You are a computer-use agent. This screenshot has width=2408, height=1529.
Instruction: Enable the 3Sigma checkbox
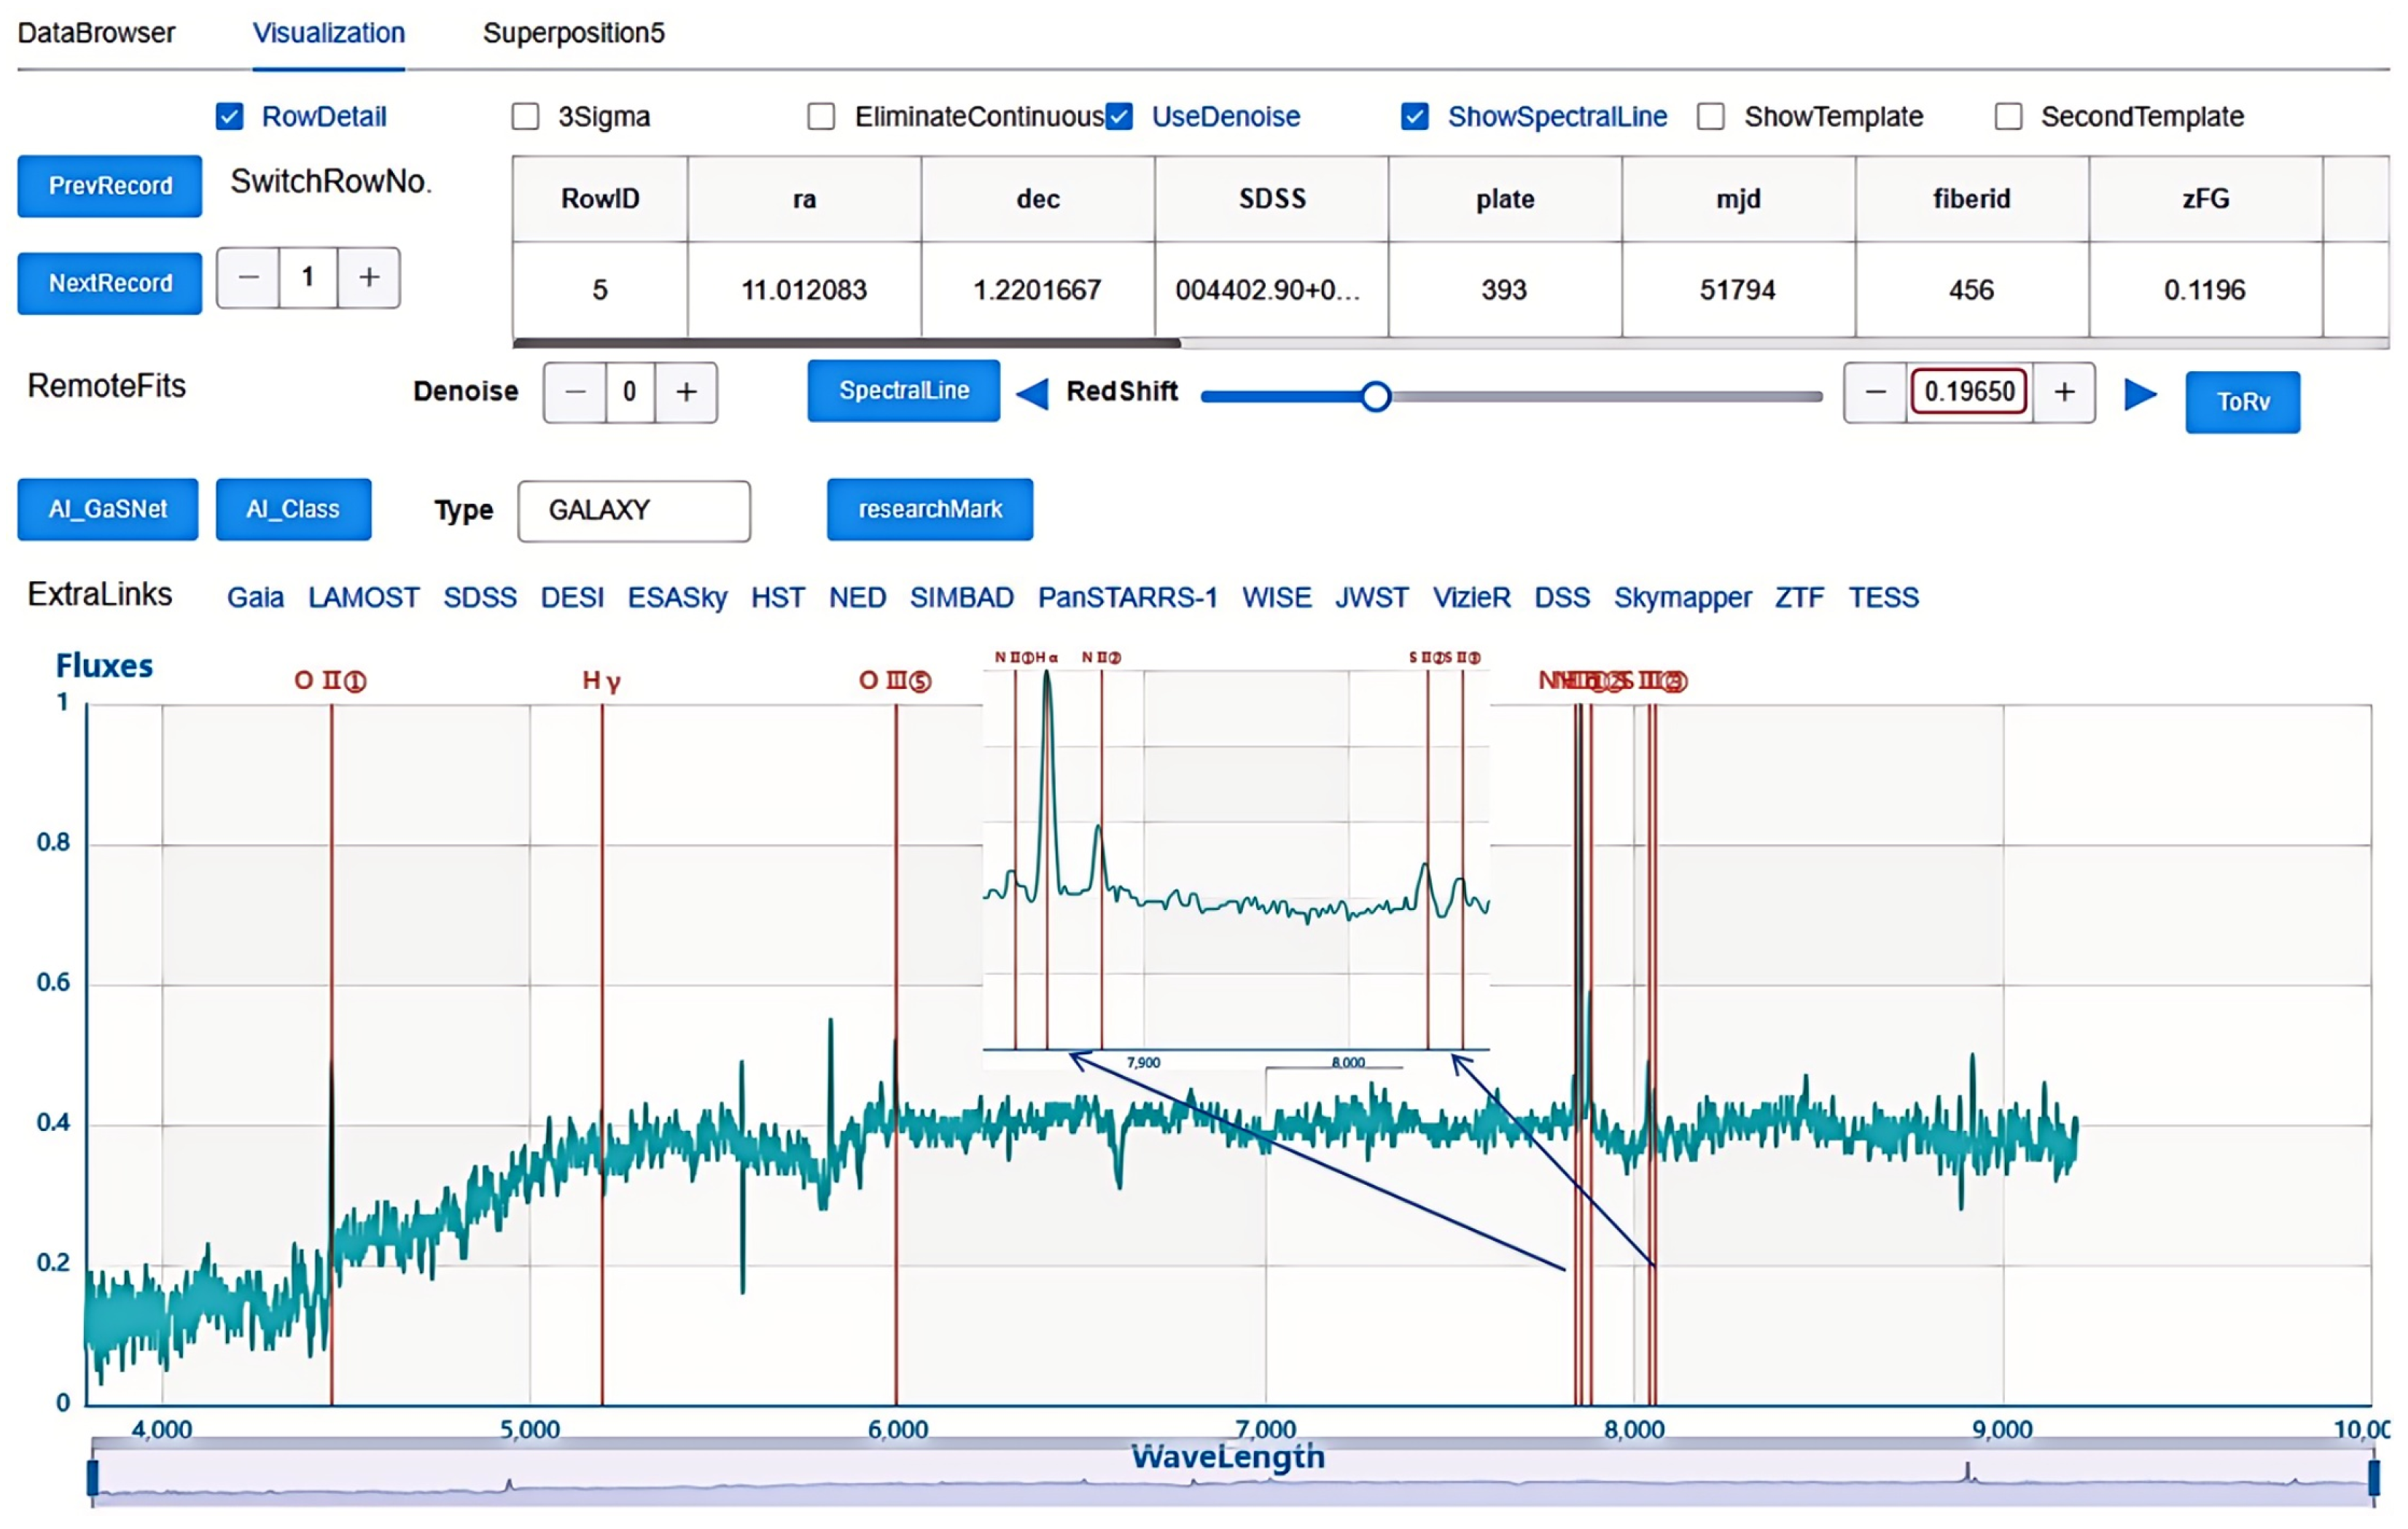pos(525,117)
